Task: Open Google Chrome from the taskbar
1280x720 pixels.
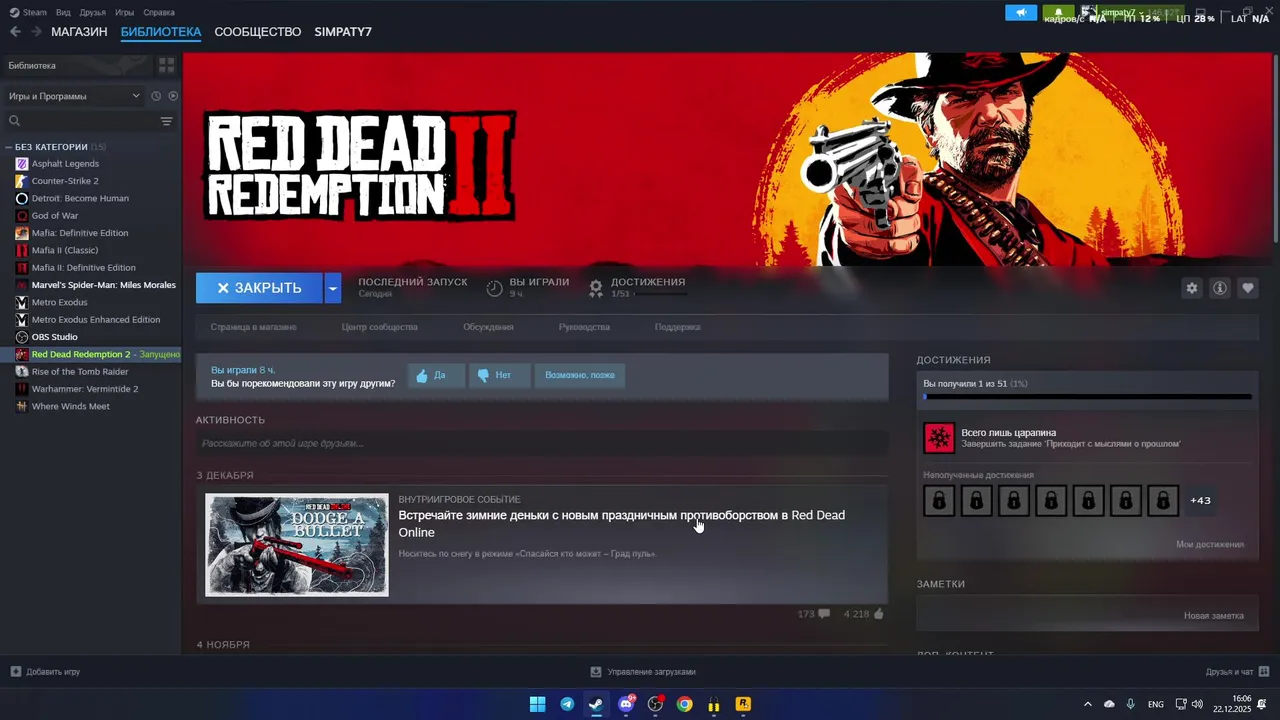Action: coord(684,704)
